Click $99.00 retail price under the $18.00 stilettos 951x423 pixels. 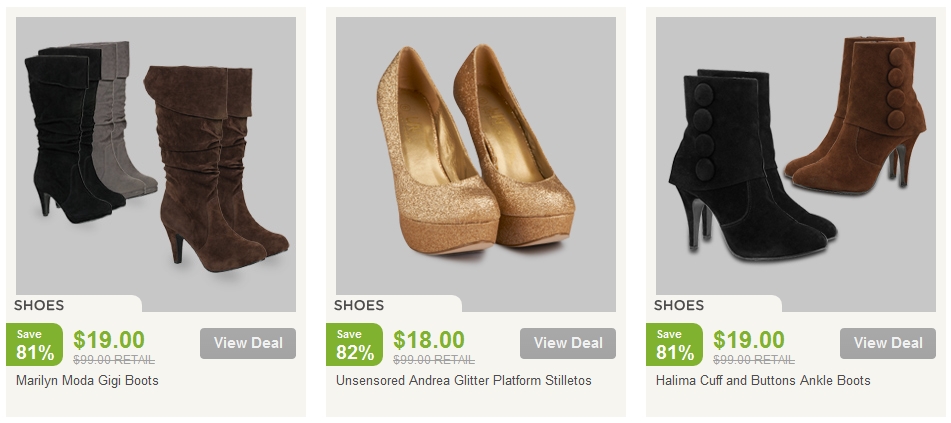tap(434, 360)
